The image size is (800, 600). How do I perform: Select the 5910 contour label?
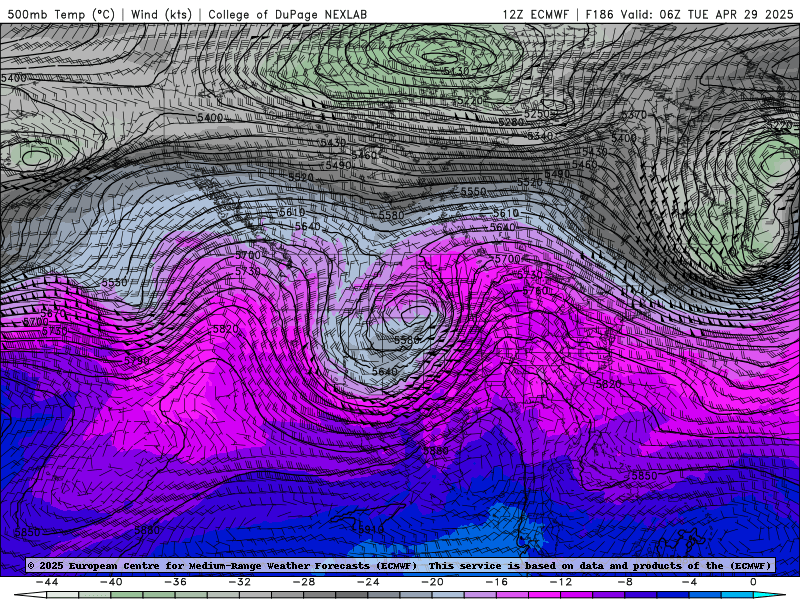[x=370, y=530]
